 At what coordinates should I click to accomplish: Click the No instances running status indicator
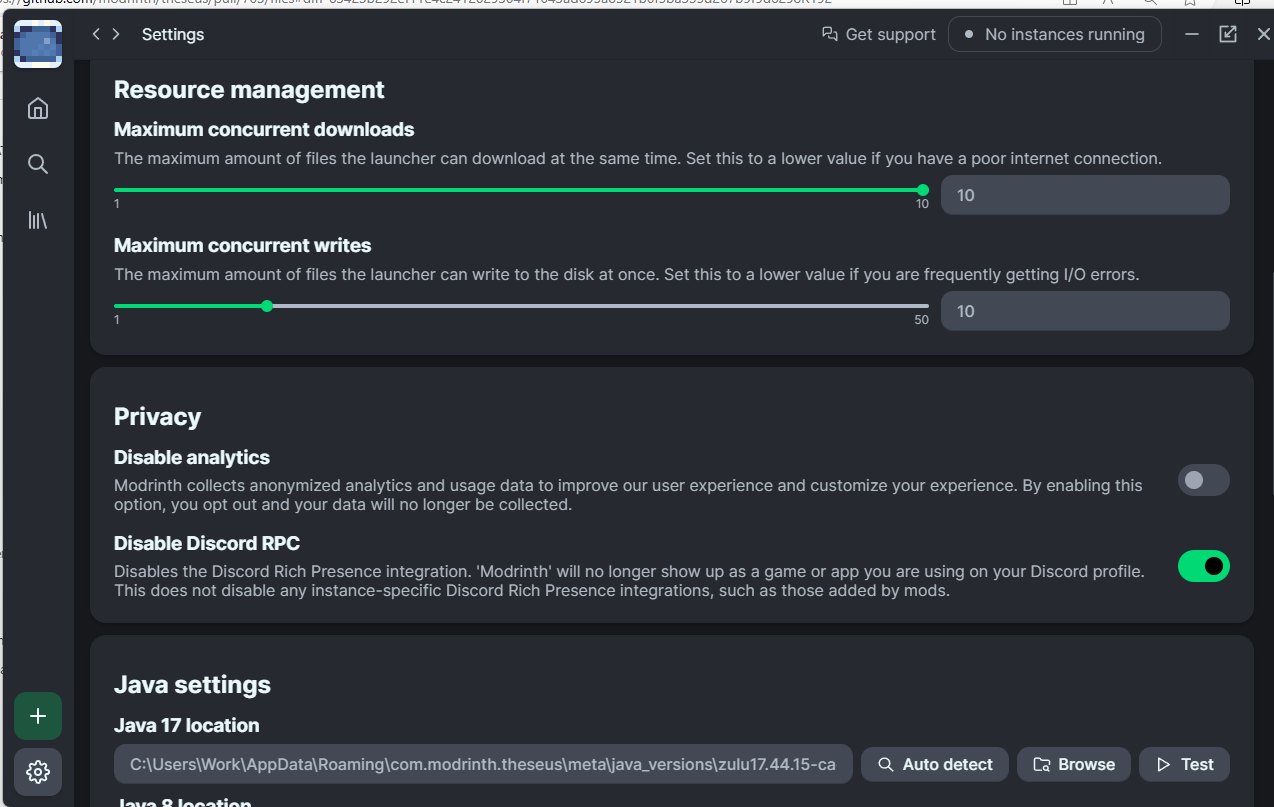pos(1054,33)
